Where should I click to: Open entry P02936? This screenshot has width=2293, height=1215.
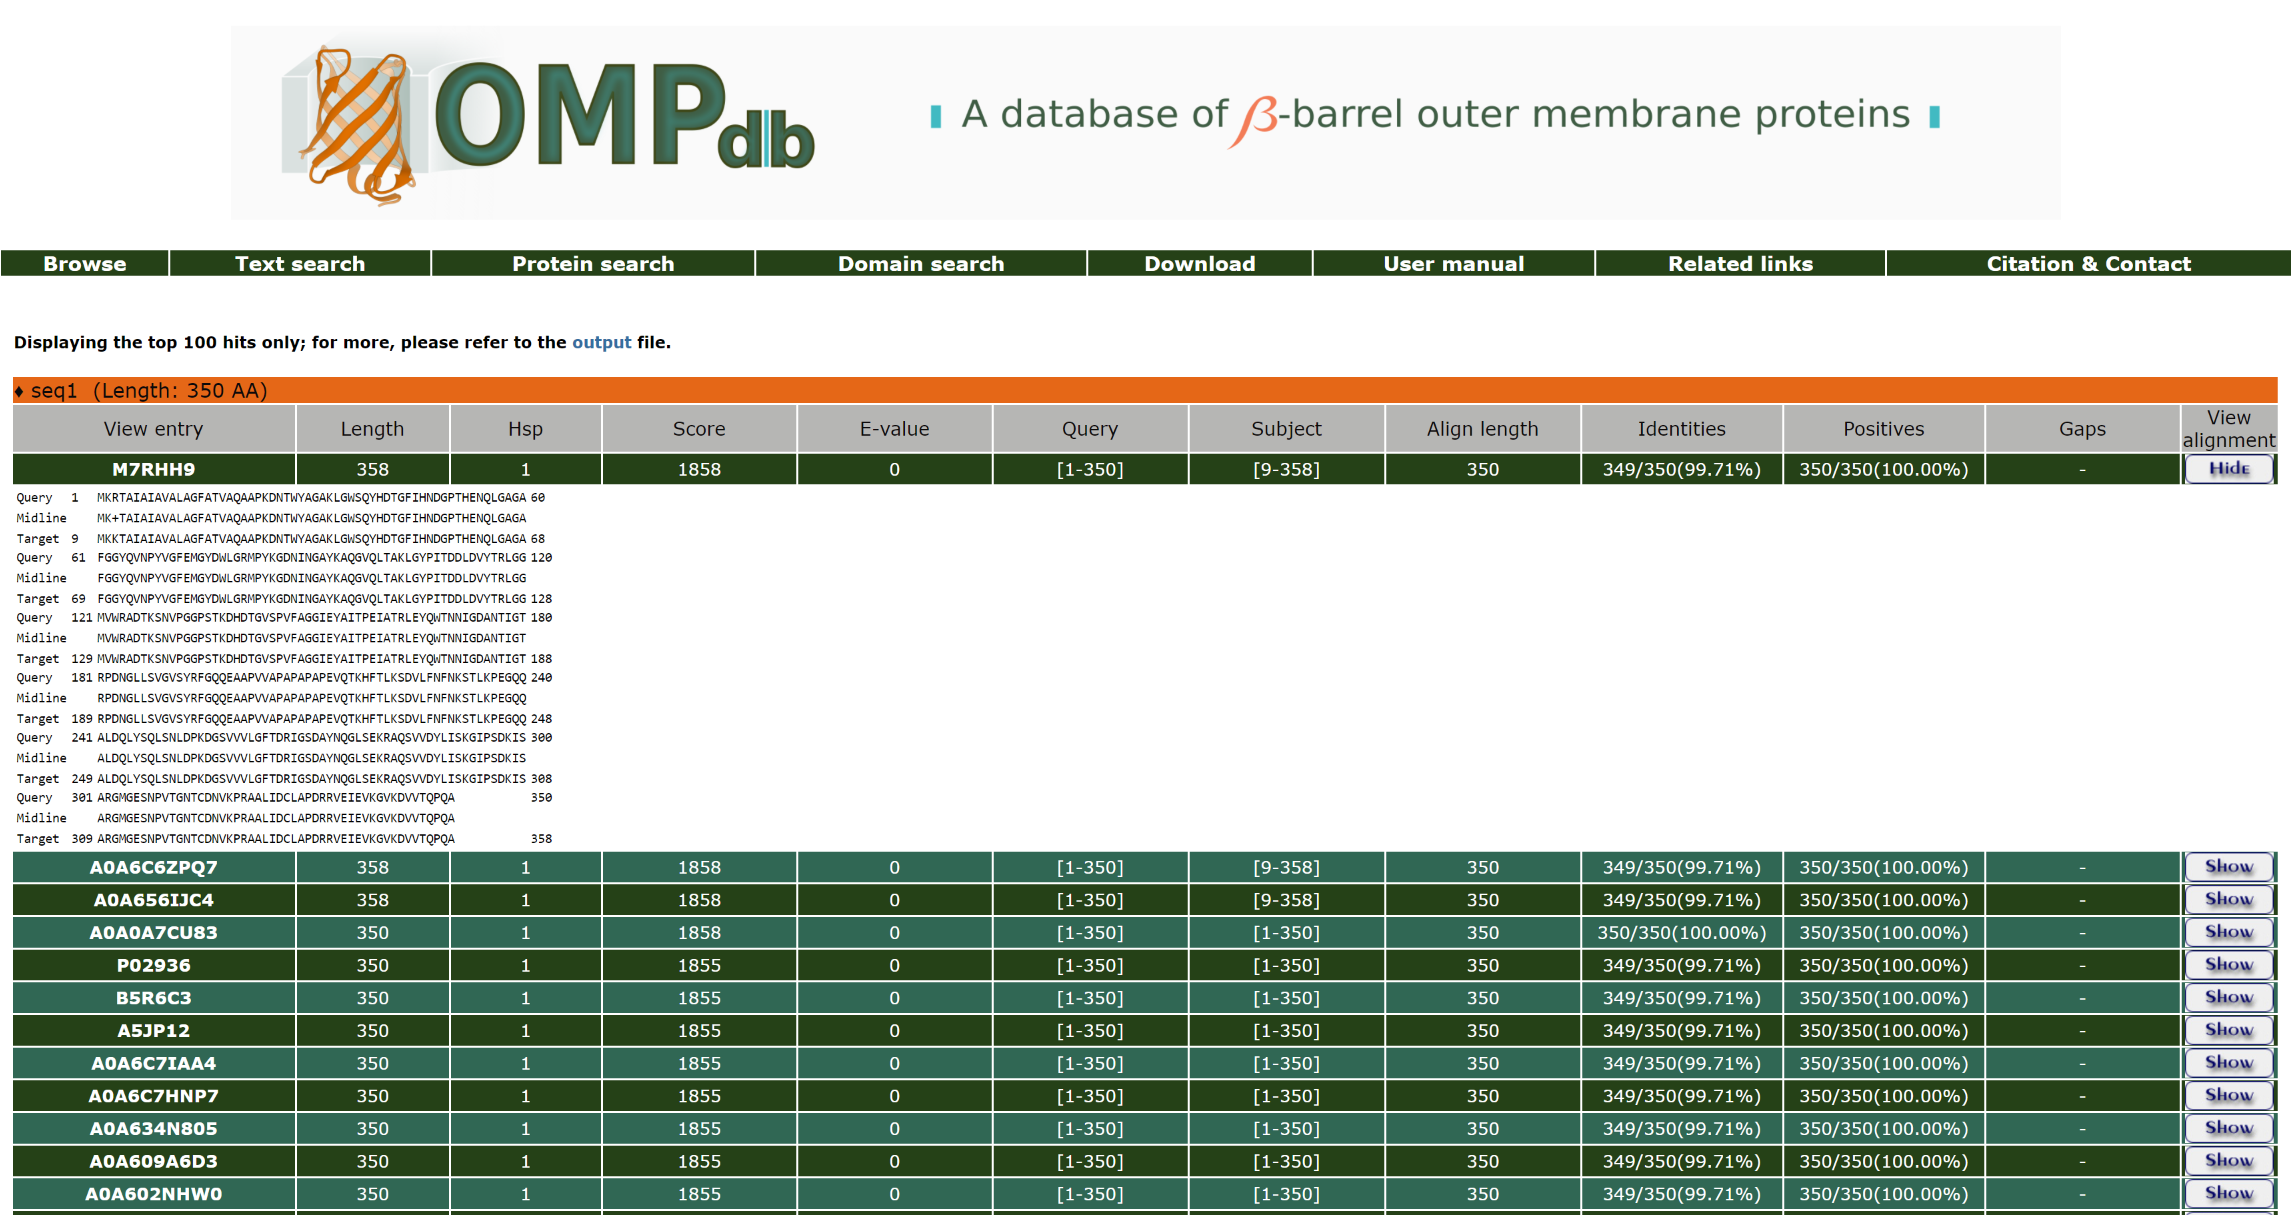coord(153,965)
